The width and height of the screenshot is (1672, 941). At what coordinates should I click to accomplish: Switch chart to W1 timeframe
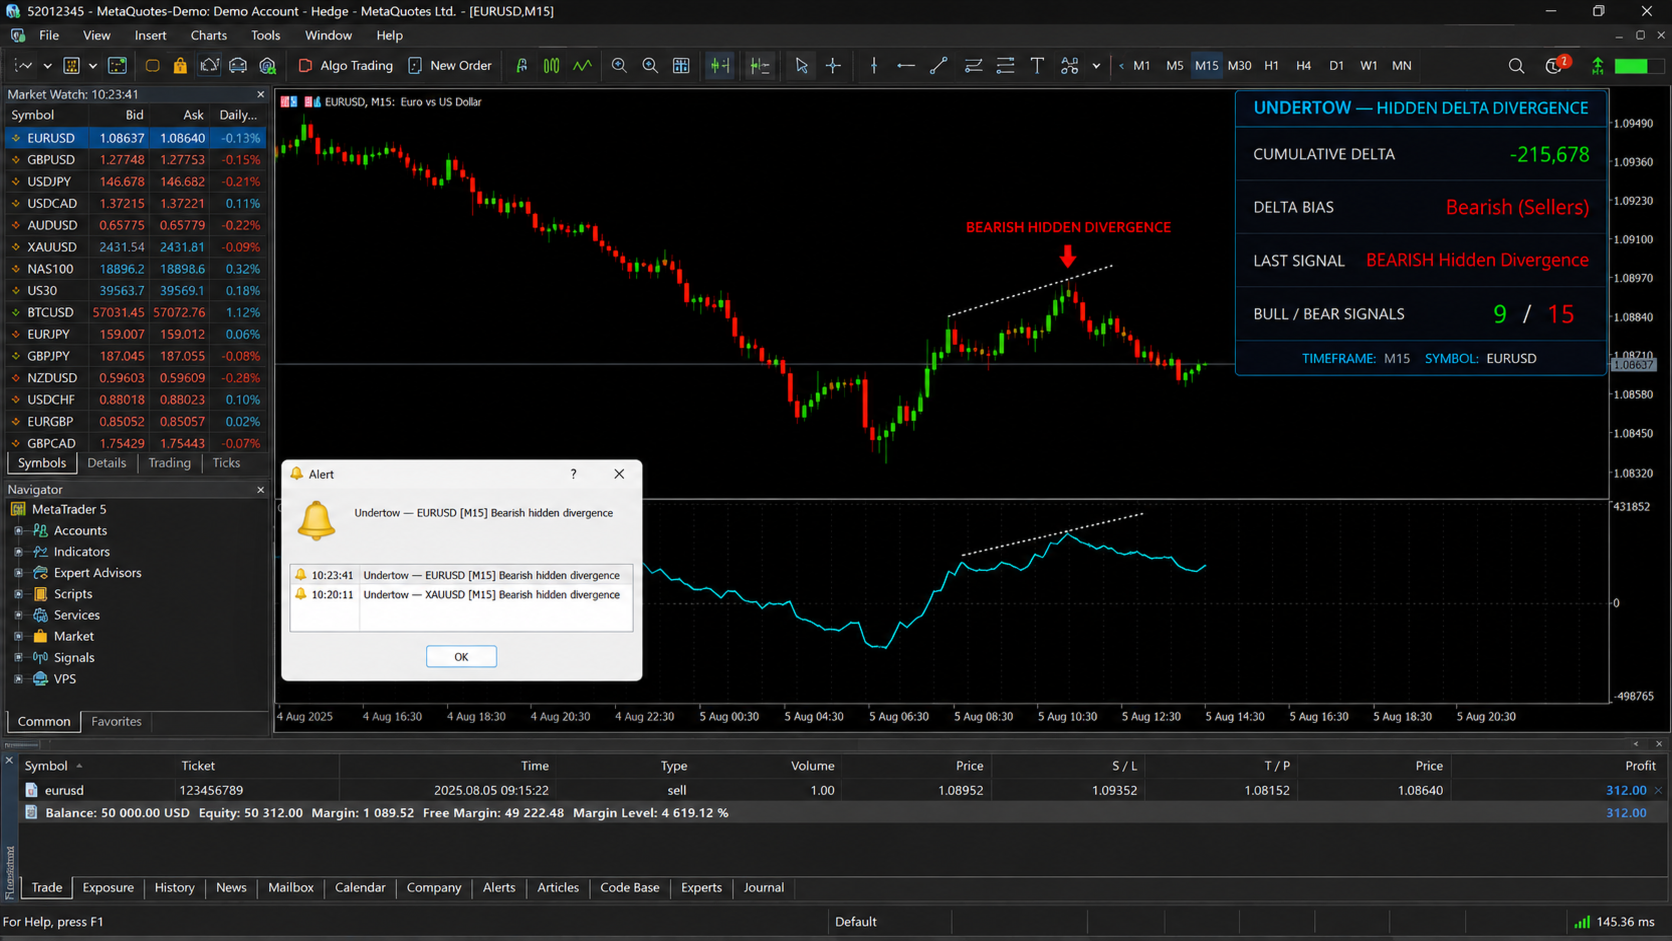(1369, 65)
